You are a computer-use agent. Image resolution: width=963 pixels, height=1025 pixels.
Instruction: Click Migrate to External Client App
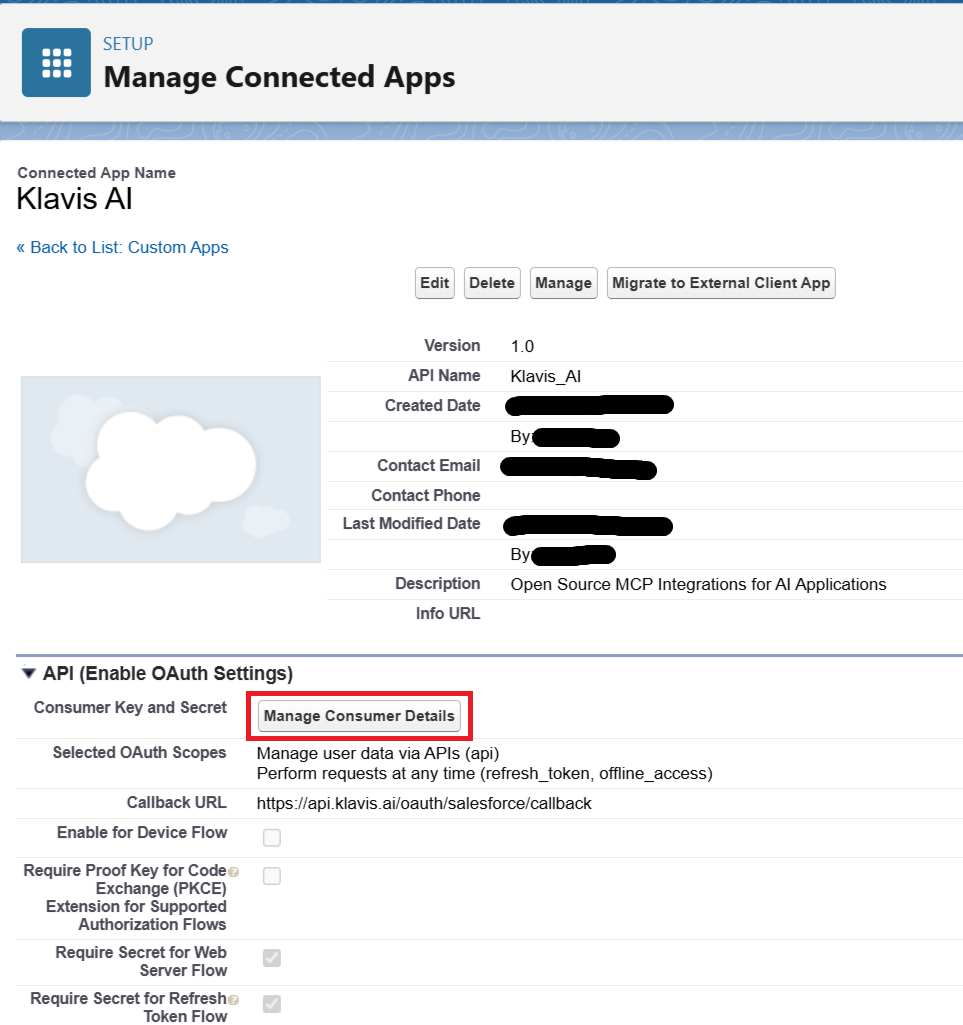point(721,283)
